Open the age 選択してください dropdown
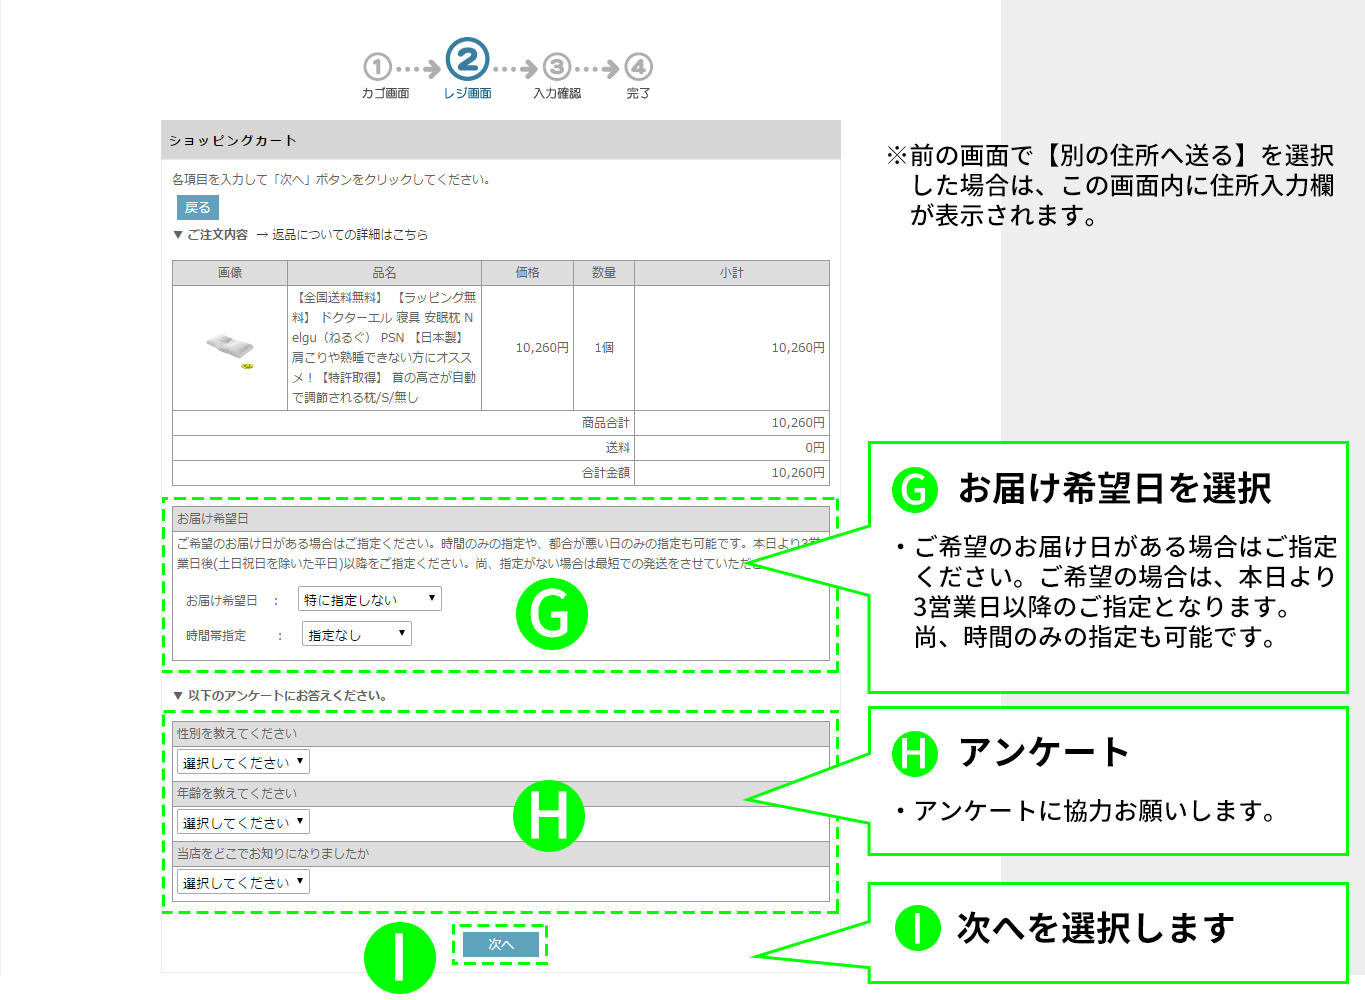 click(242, 821)
